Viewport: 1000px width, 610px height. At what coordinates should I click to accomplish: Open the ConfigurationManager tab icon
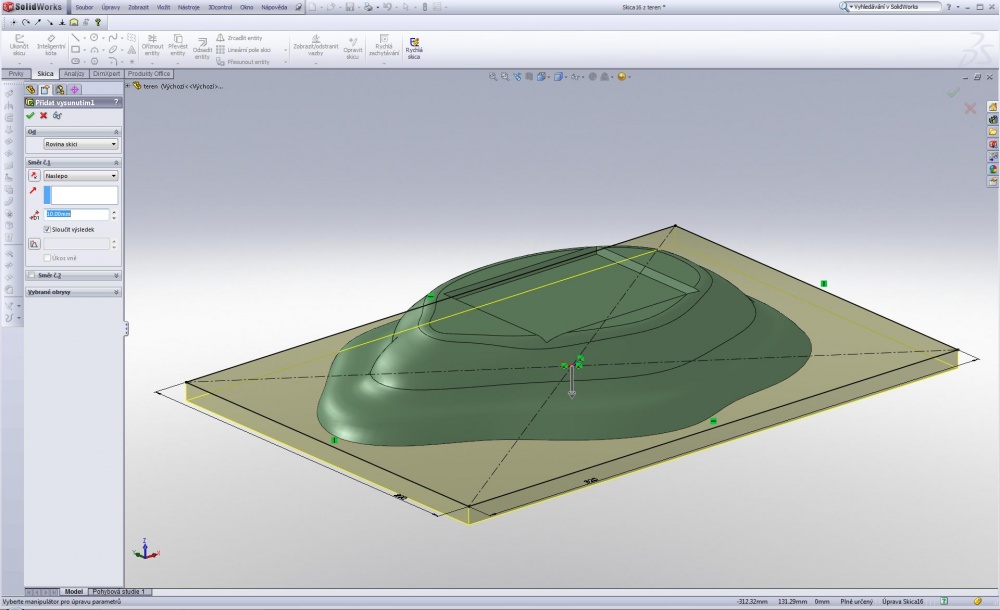[60, 89]
